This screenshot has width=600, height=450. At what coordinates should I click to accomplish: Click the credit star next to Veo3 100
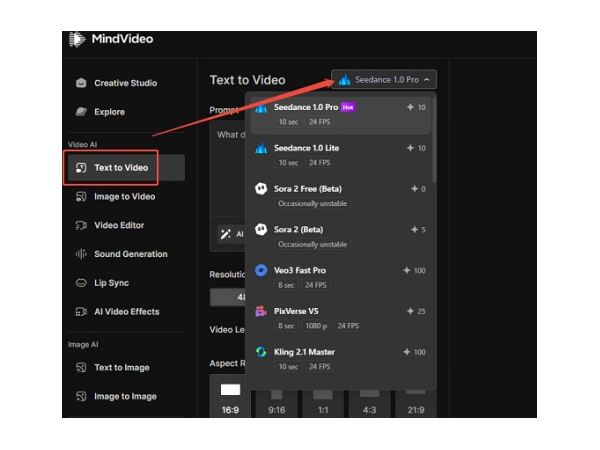click(x=407, y=271)
